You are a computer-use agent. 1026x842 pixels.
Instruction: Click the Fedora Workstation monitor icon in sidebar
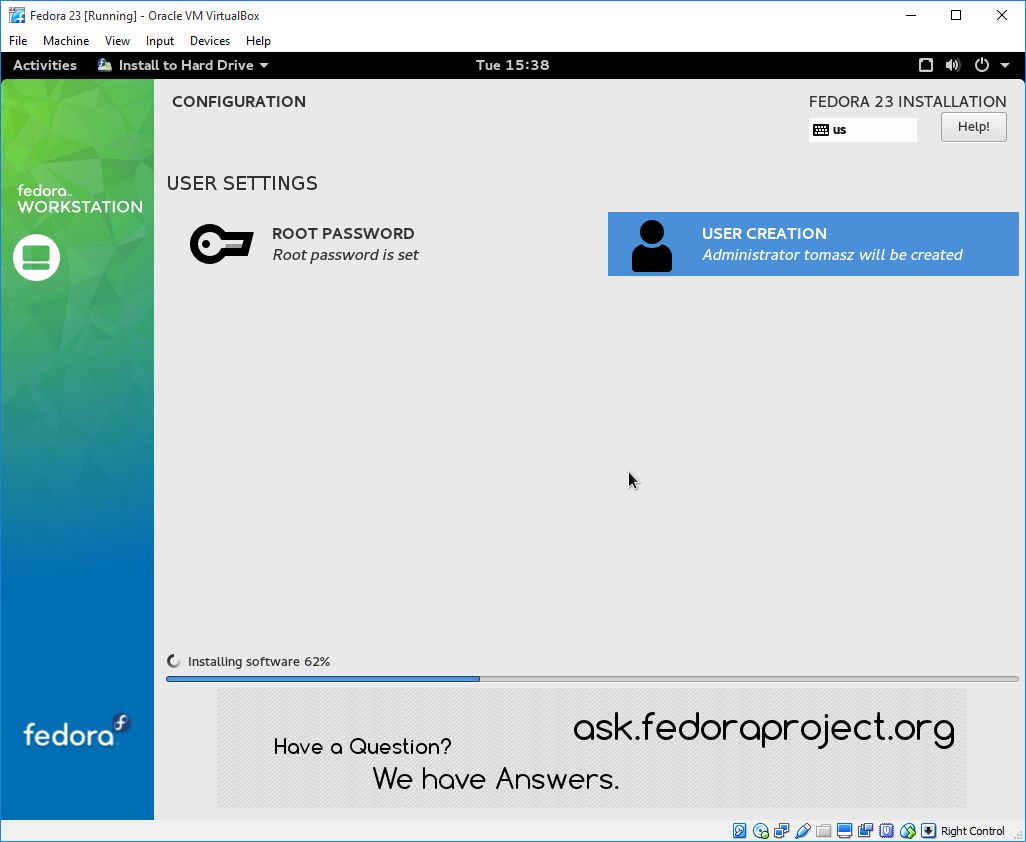(x=37, y=257)
